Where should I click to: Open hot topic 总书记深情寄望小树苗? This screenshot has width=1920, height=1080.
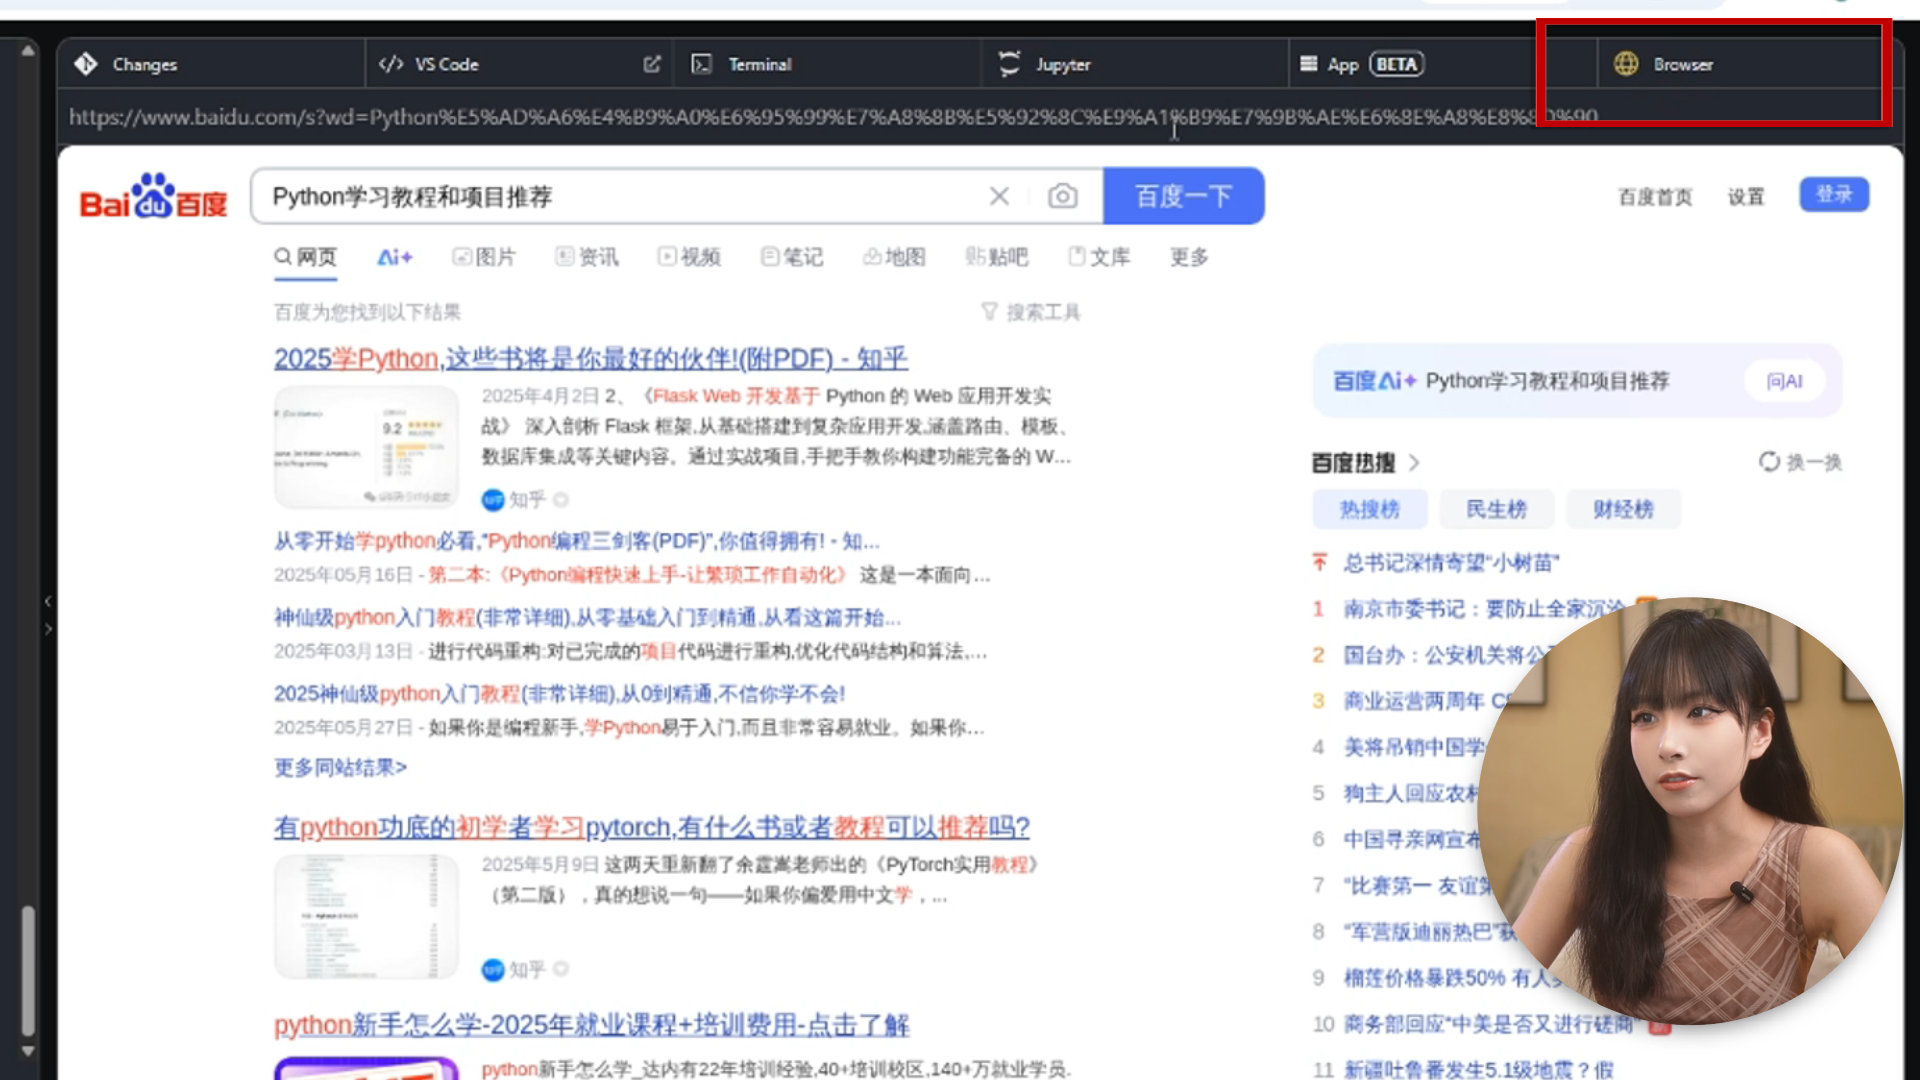[1451, 563]
